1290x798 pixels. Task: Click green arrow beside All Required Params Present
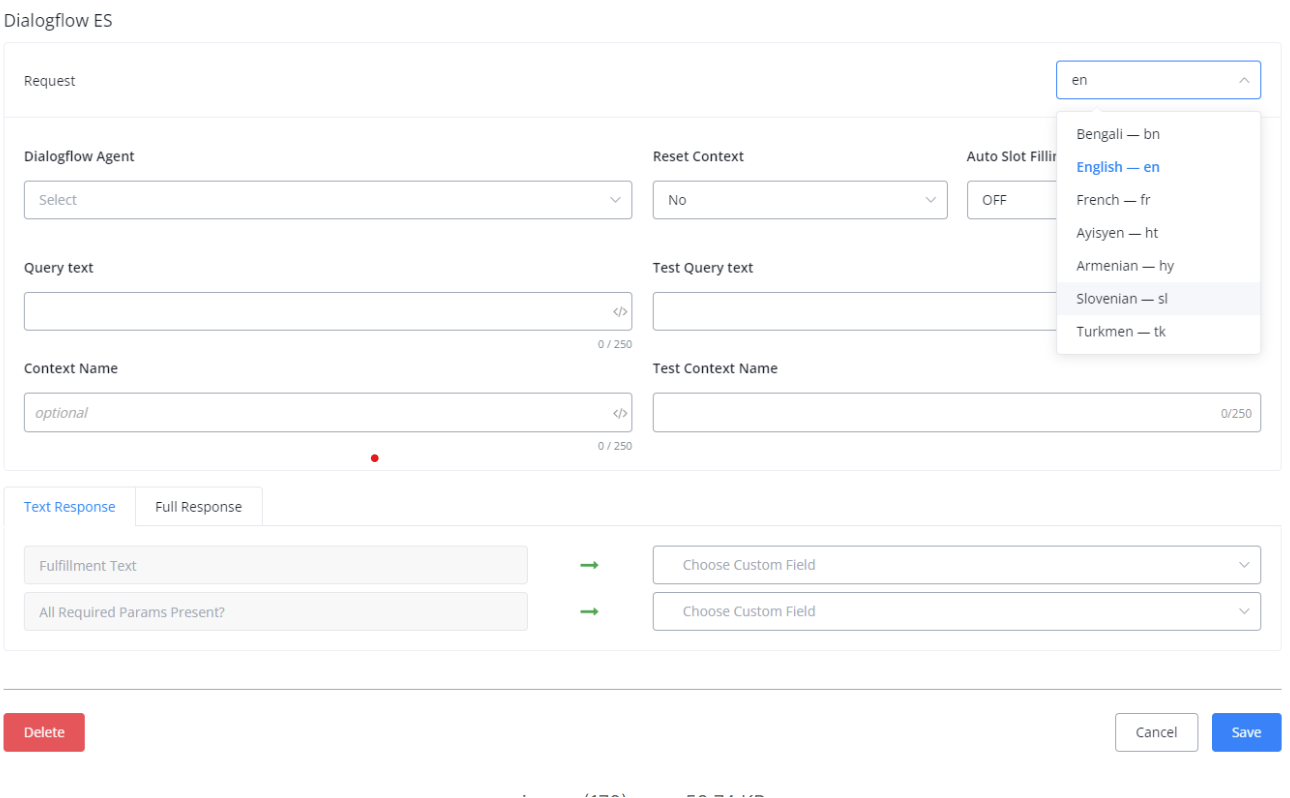point(589,611)
